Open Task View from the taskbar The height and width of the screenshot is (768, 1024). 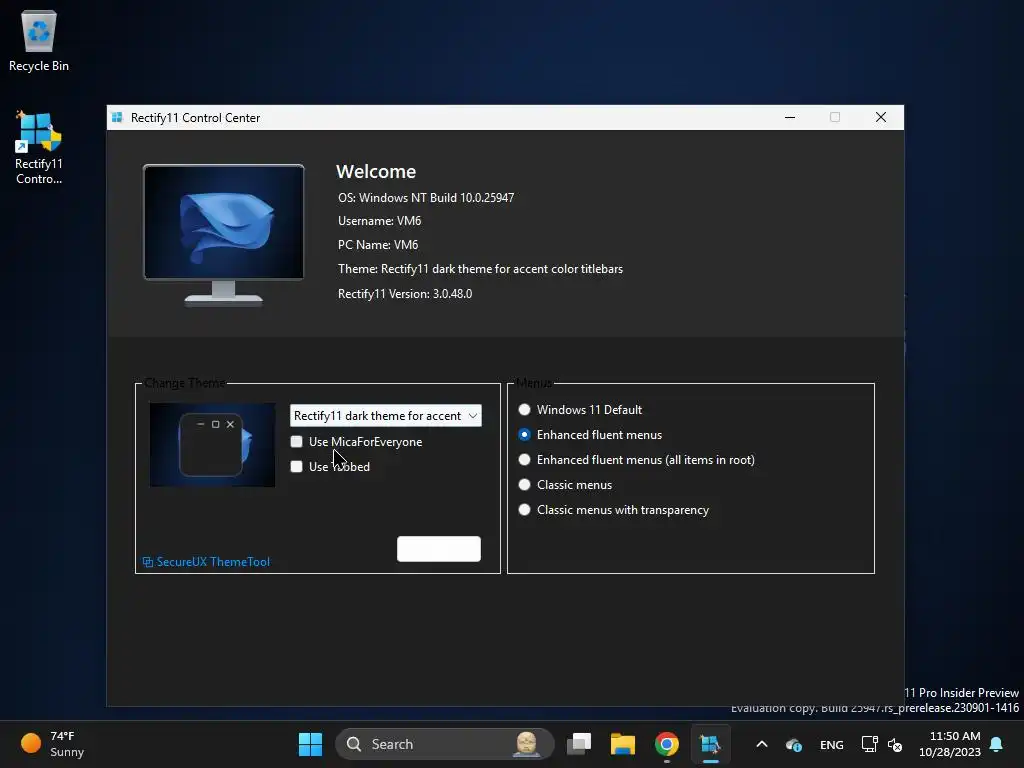tap(579, 744)
